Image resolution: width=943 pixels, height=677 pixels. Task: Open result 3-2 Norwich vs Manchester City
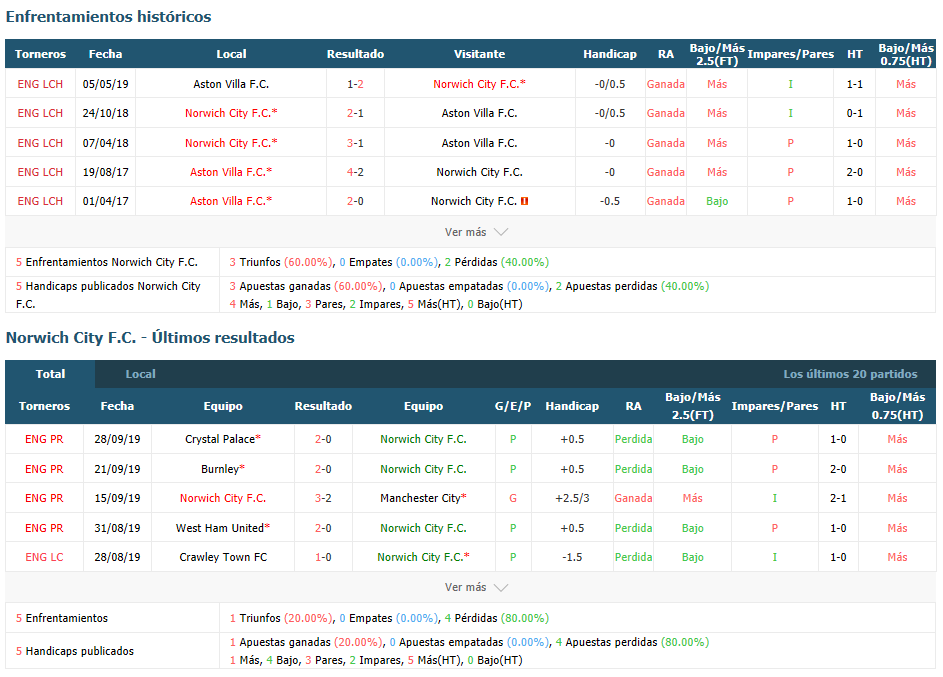pyautogui.click(x=323, y=498)
